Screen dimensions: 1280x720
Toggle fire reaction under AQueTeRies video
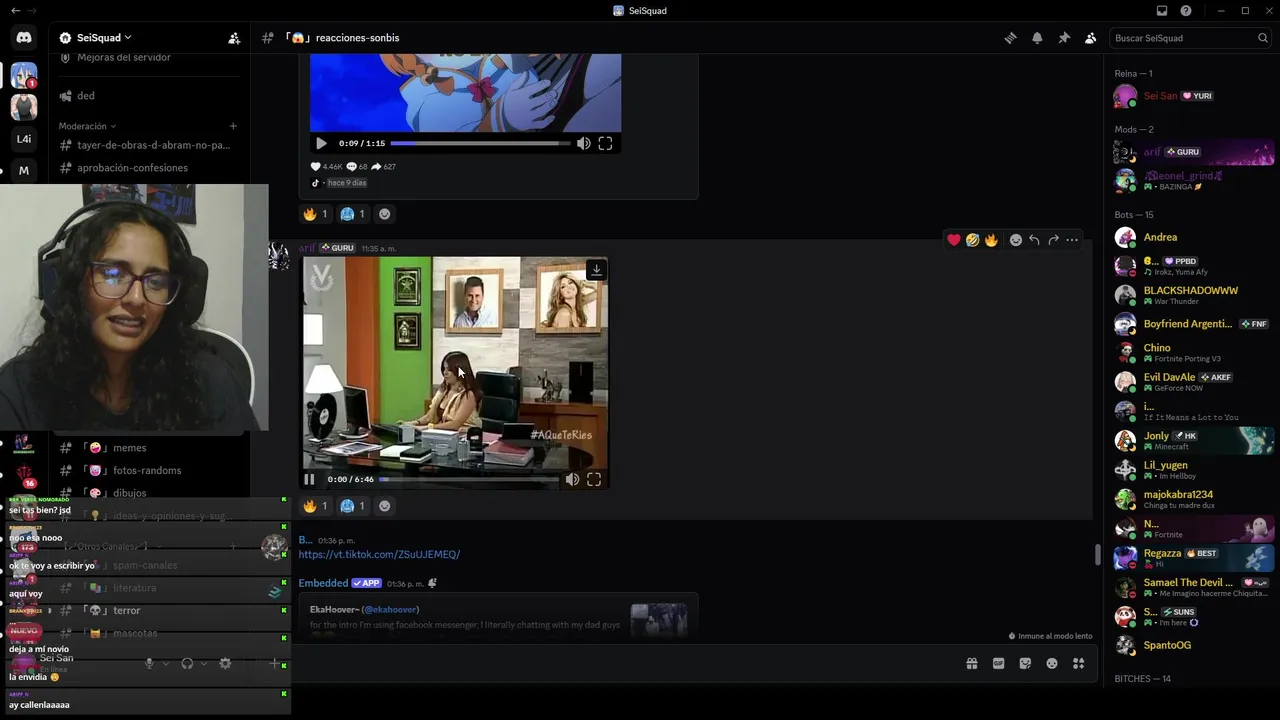316,506
